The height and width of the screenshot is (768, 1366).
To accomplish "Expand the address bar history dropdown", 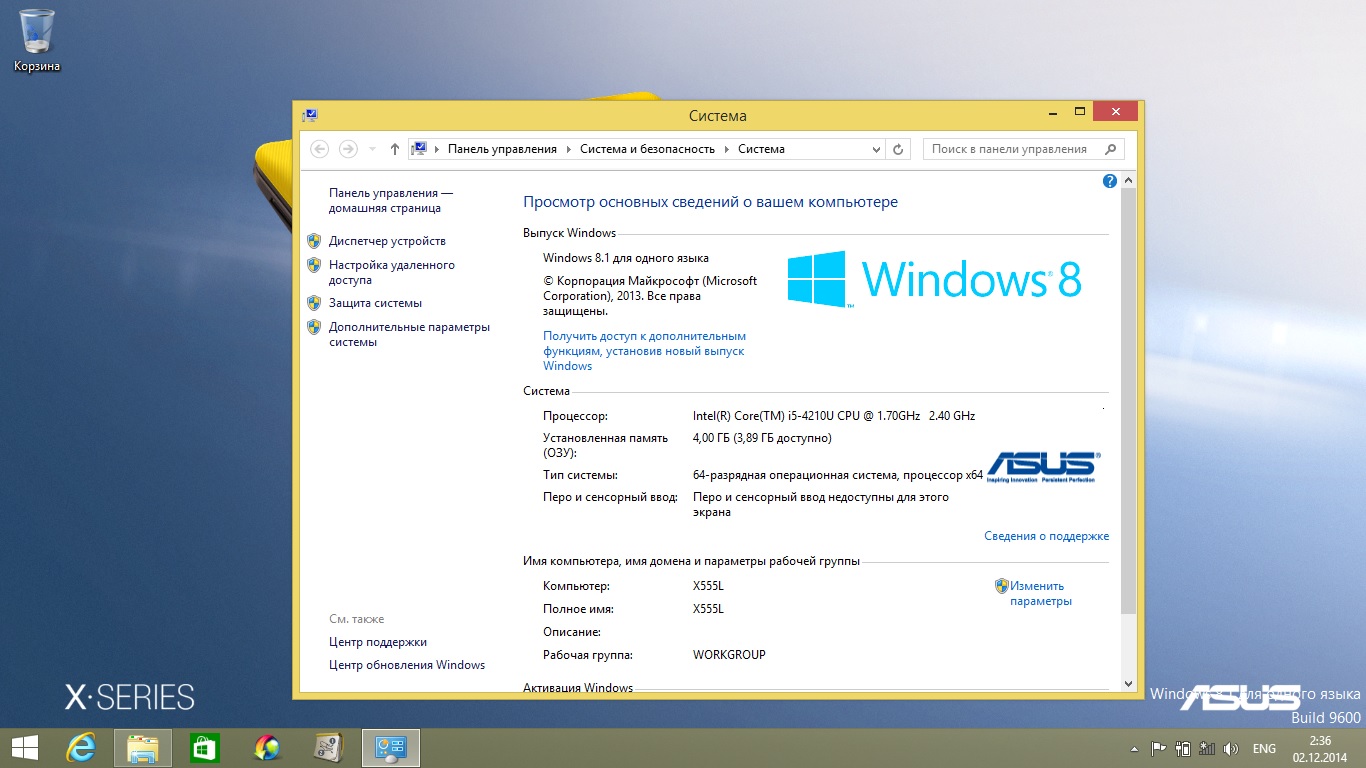I will tap(876, 149).
